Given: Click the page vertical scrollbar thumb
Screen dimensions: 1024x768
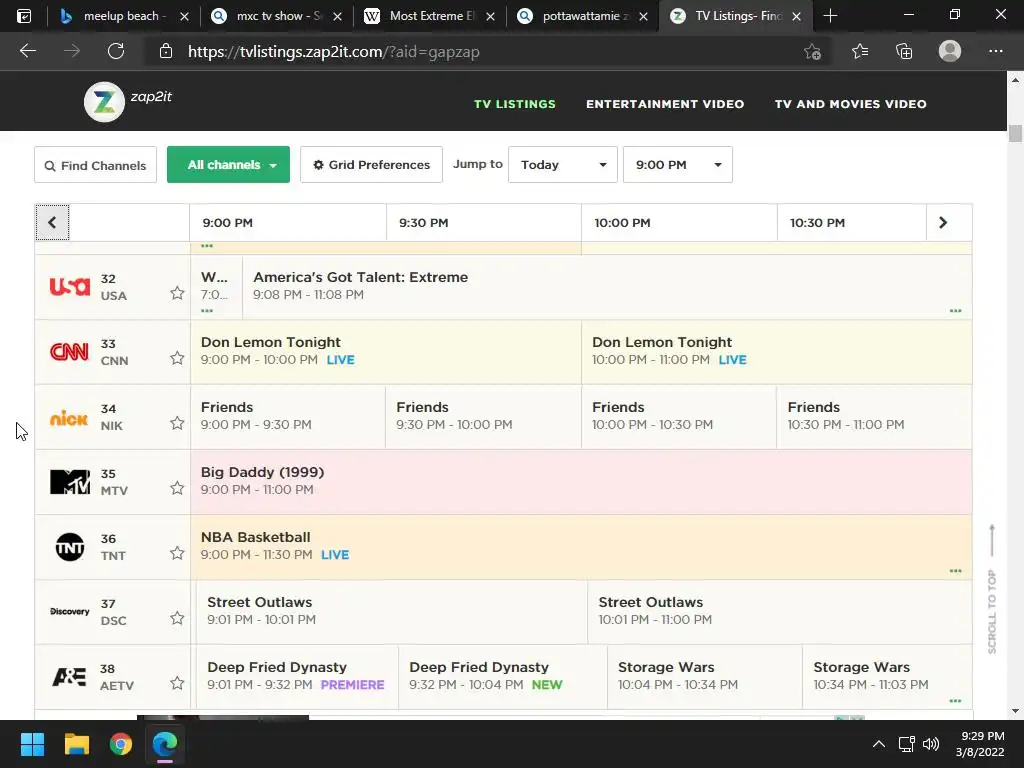Looking at the screenshot, I should coord(1015,133).
